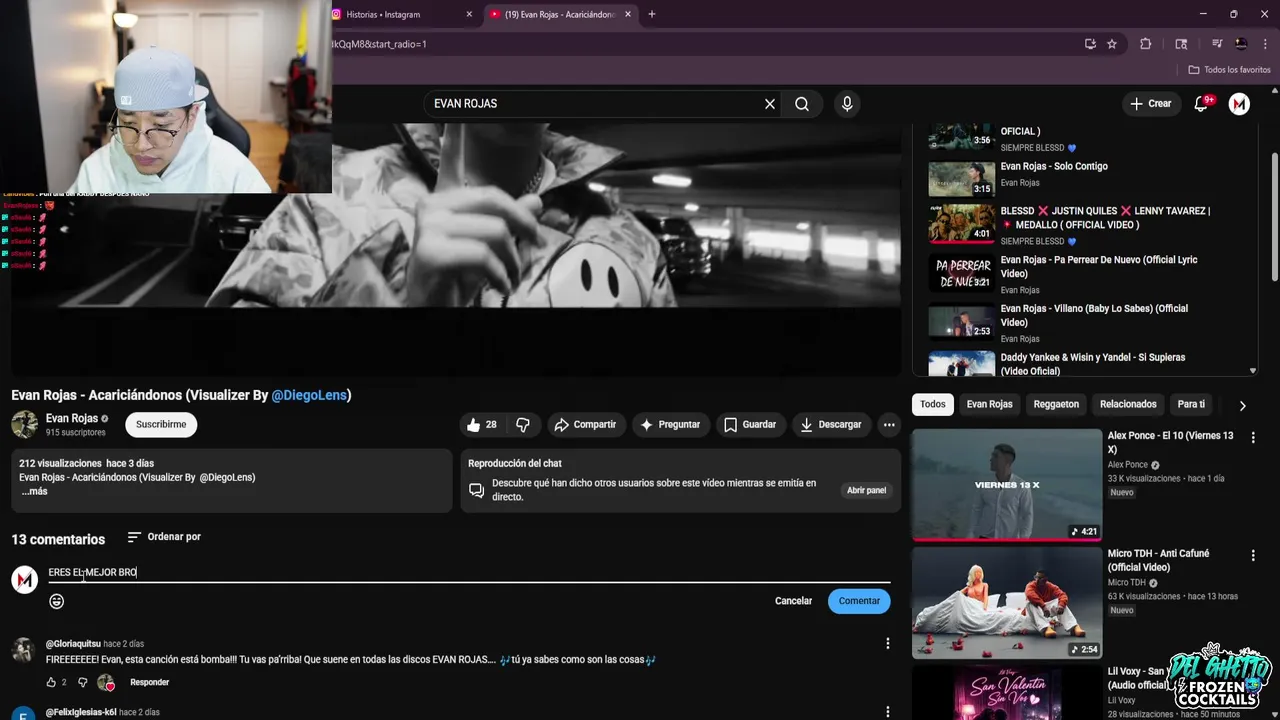Select the Evan Rojas filter chip
This screenshot has height=720, width=1280.
(989, 404)
